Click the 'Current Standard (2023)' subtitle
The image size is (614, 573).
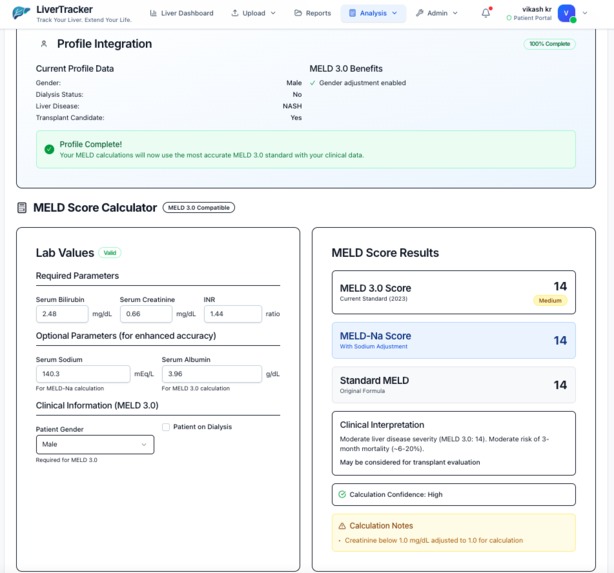[x=374, y=299]
